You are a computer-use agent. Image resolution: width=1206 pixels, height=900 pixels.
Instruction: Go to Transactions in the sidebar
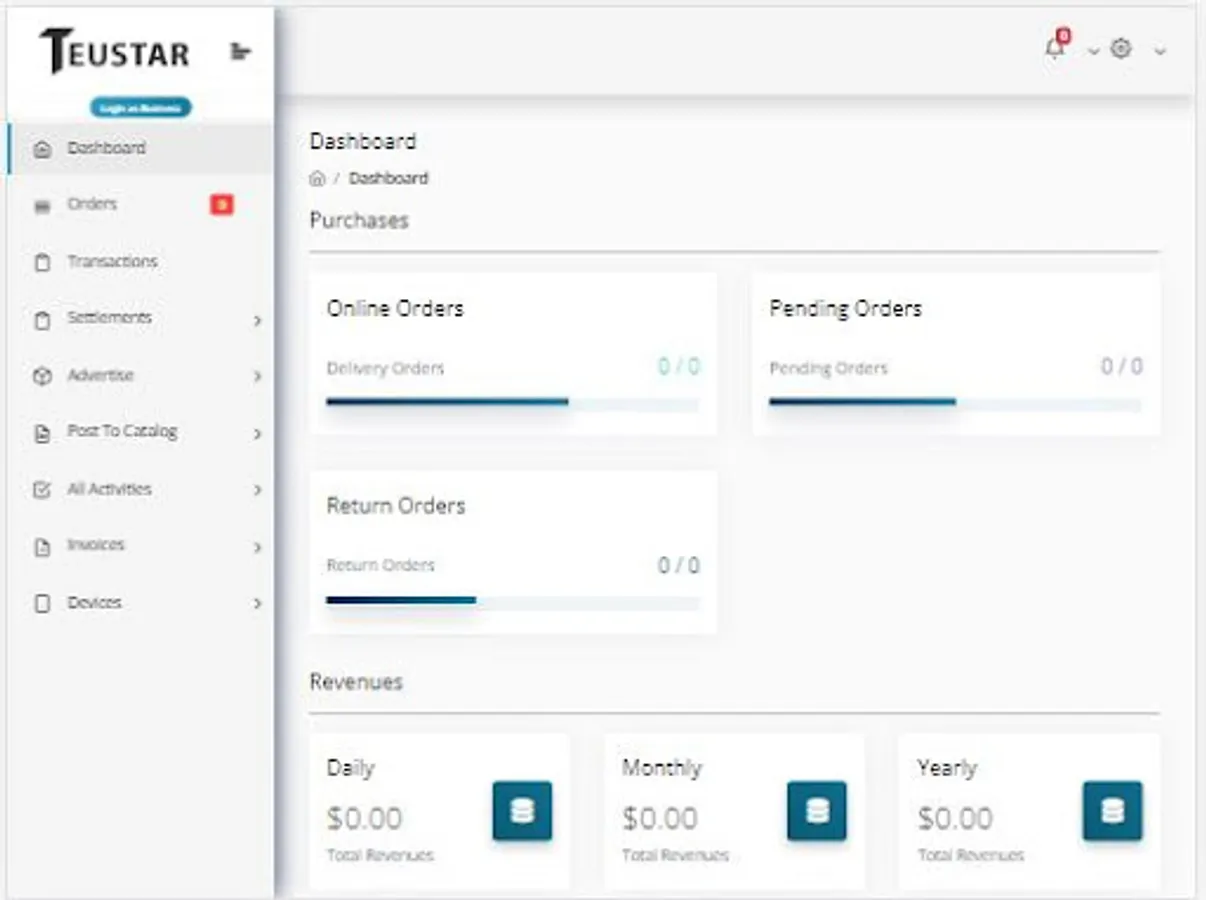click(x=112, y=262)
